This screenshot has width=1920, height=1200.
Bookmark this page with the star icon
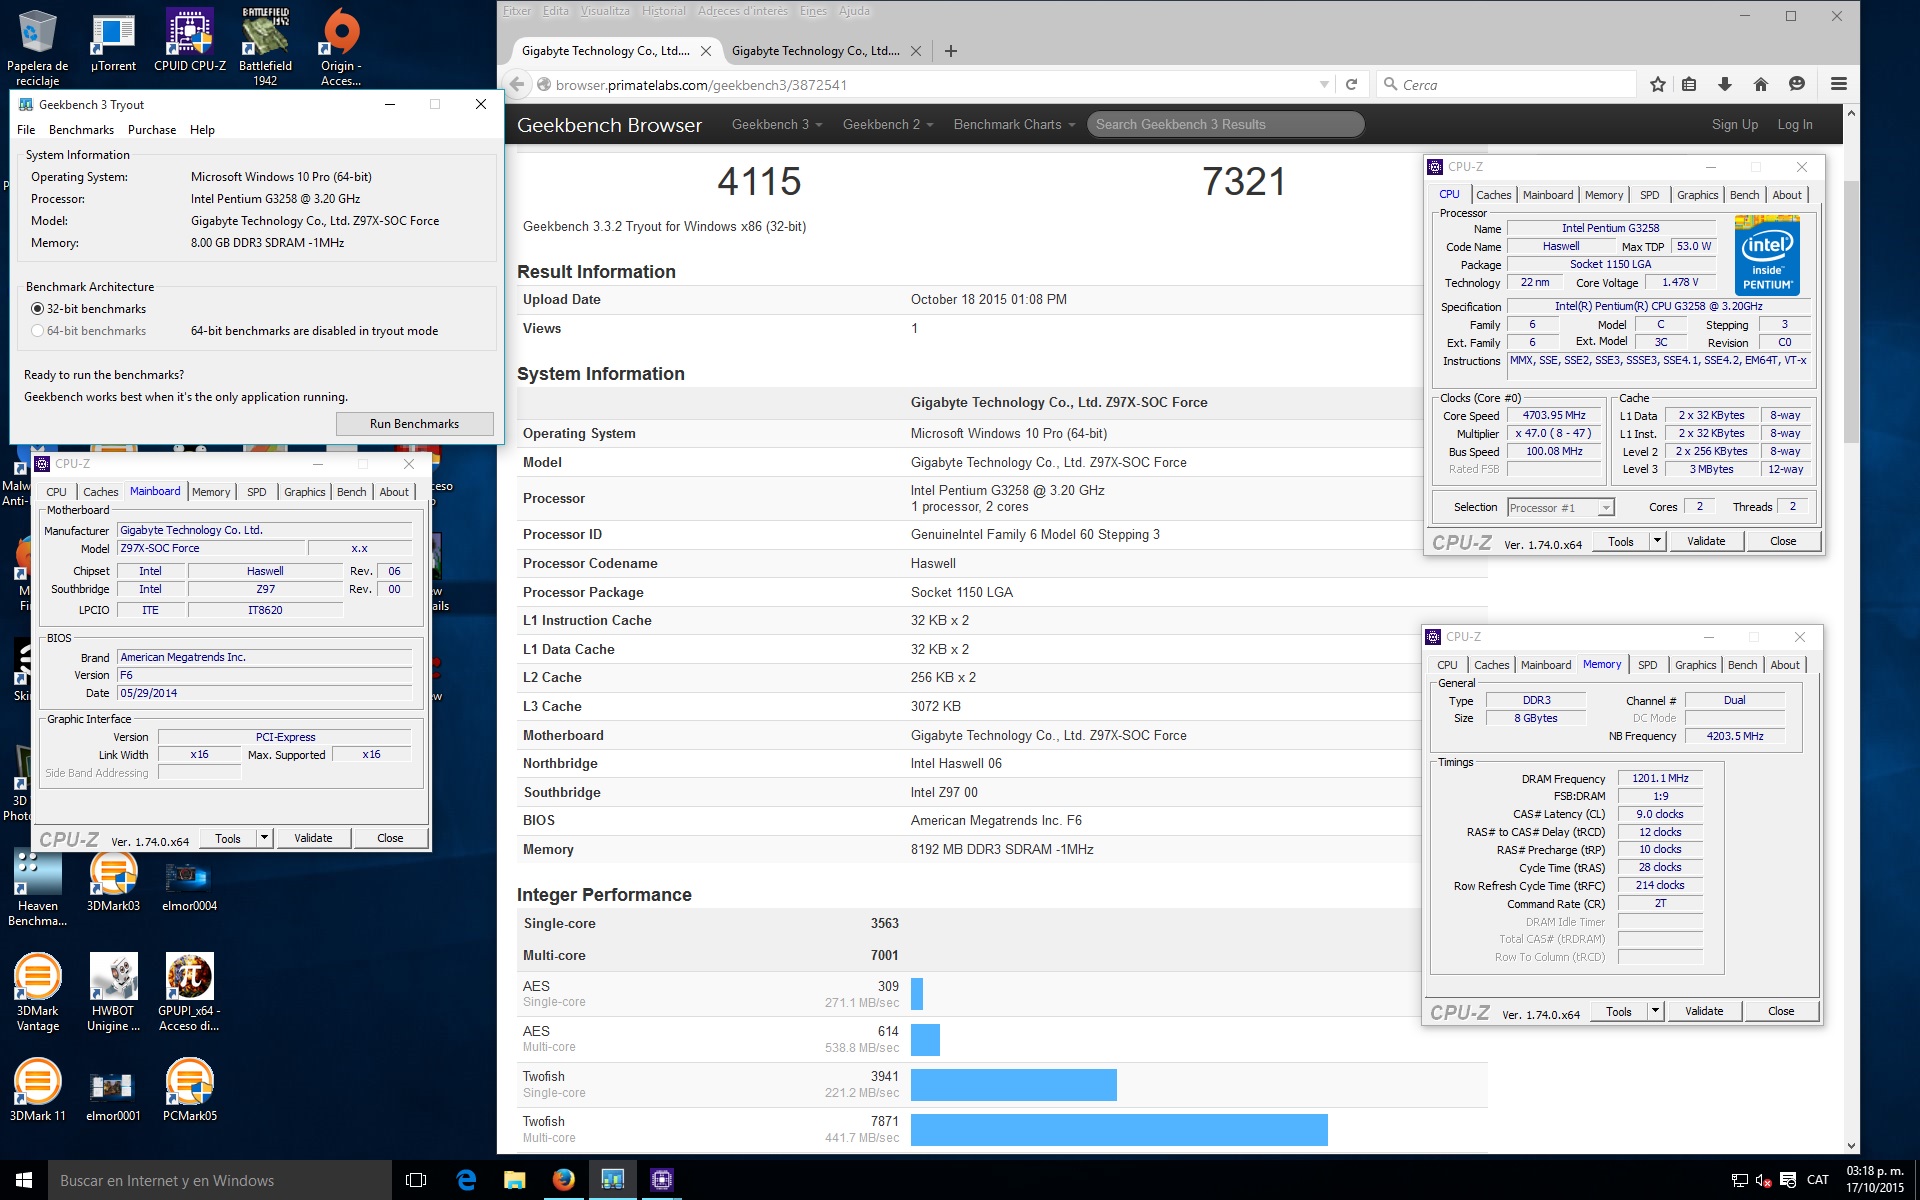(x=1657, y=85)
